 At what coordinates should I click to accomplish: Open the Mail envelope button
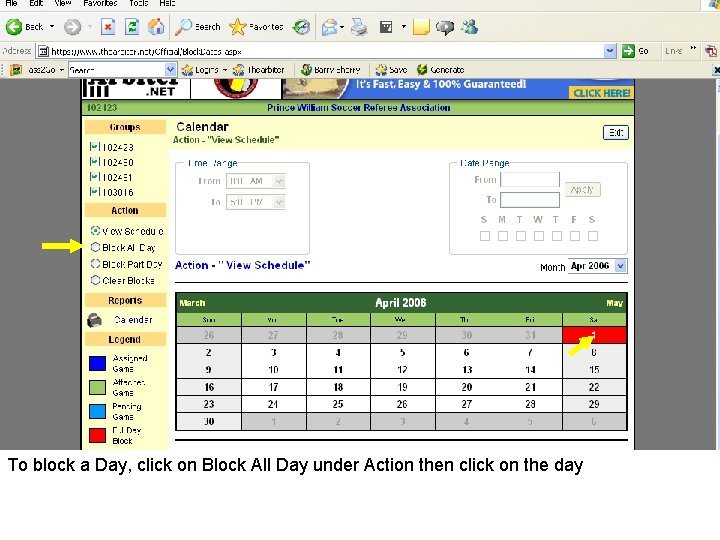point(330,27)
